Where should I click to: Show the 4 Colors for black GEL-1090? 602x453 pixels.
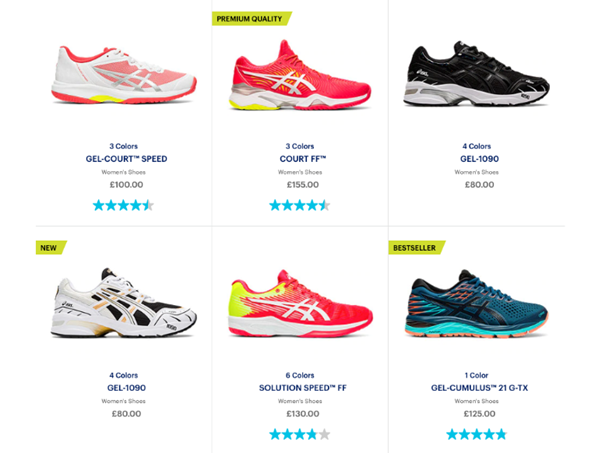(476, 146)
